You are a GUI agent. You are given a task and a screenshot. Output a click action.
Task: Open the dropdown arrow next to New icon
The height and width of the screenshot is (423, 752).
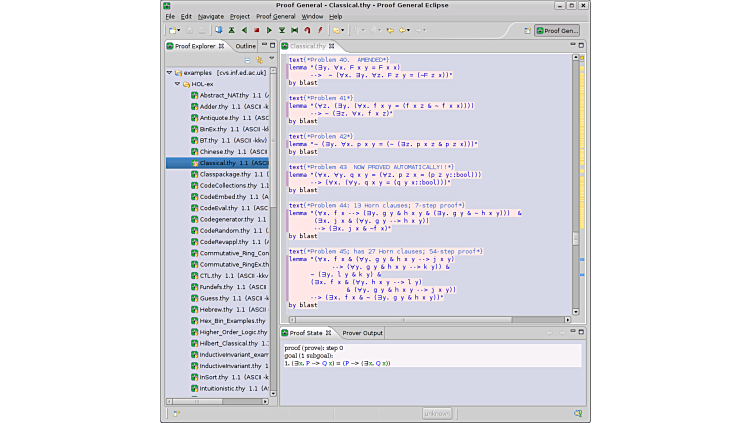pyautogui.click(x=180, y=30)
